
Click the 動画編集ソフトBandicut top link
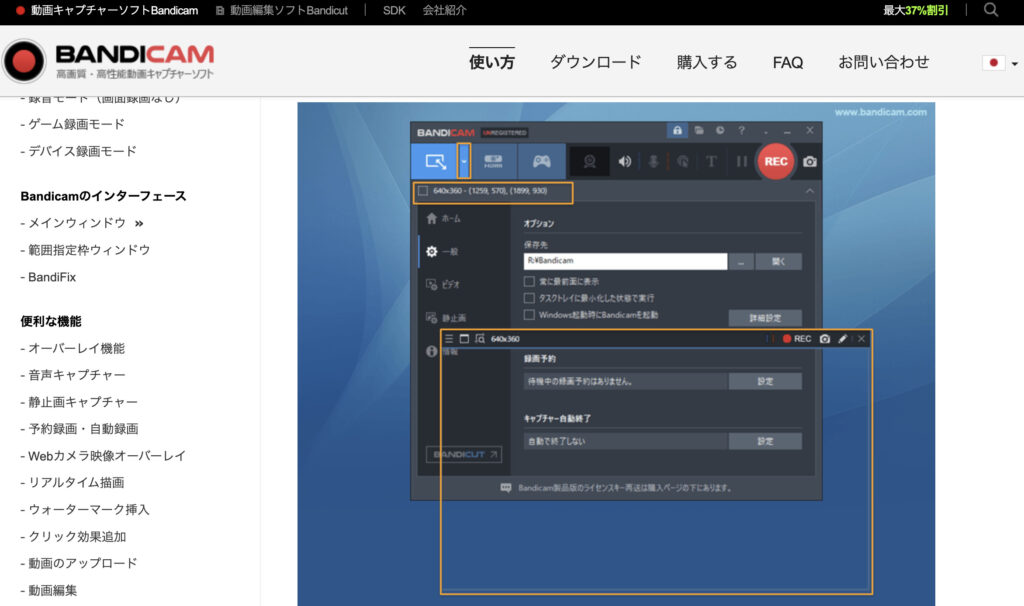click(282, 10)
